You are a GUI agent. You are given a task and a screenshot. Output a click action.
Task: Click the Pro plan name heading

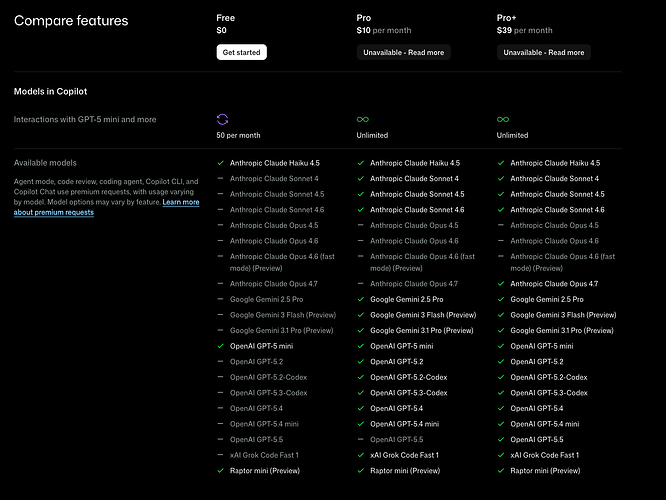click(364, 18)
